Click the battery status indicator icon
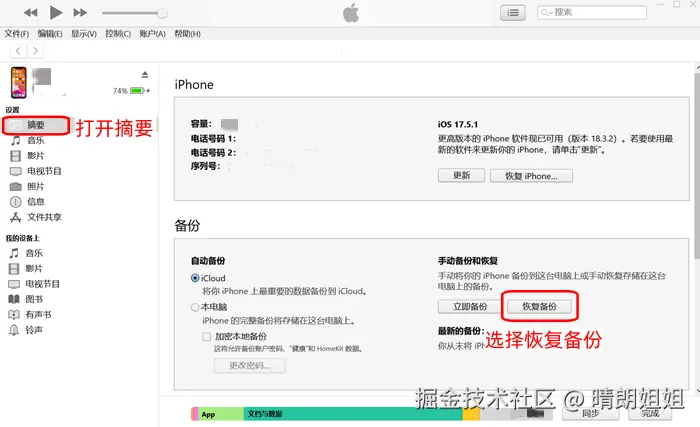 tap(138, 91)
